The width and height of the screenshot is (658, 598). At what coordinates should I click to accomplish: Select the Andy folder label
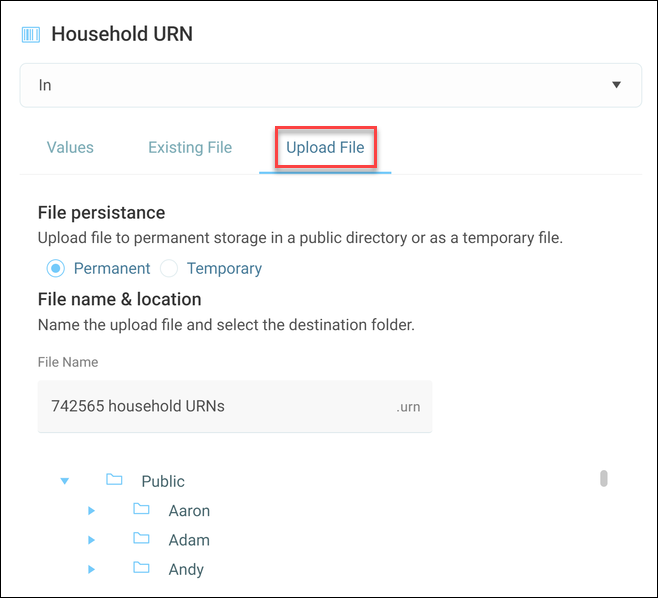coord(186,569)
